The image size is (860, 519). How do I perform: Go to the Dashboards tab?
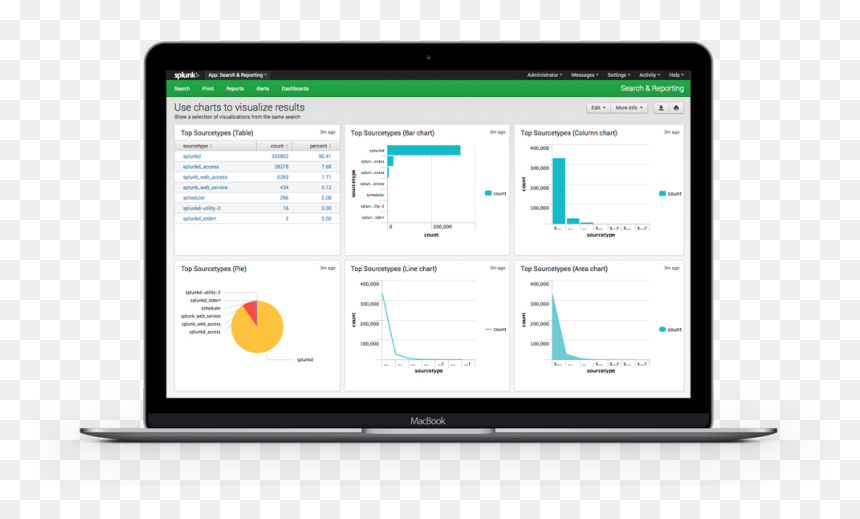coord(295,88)
